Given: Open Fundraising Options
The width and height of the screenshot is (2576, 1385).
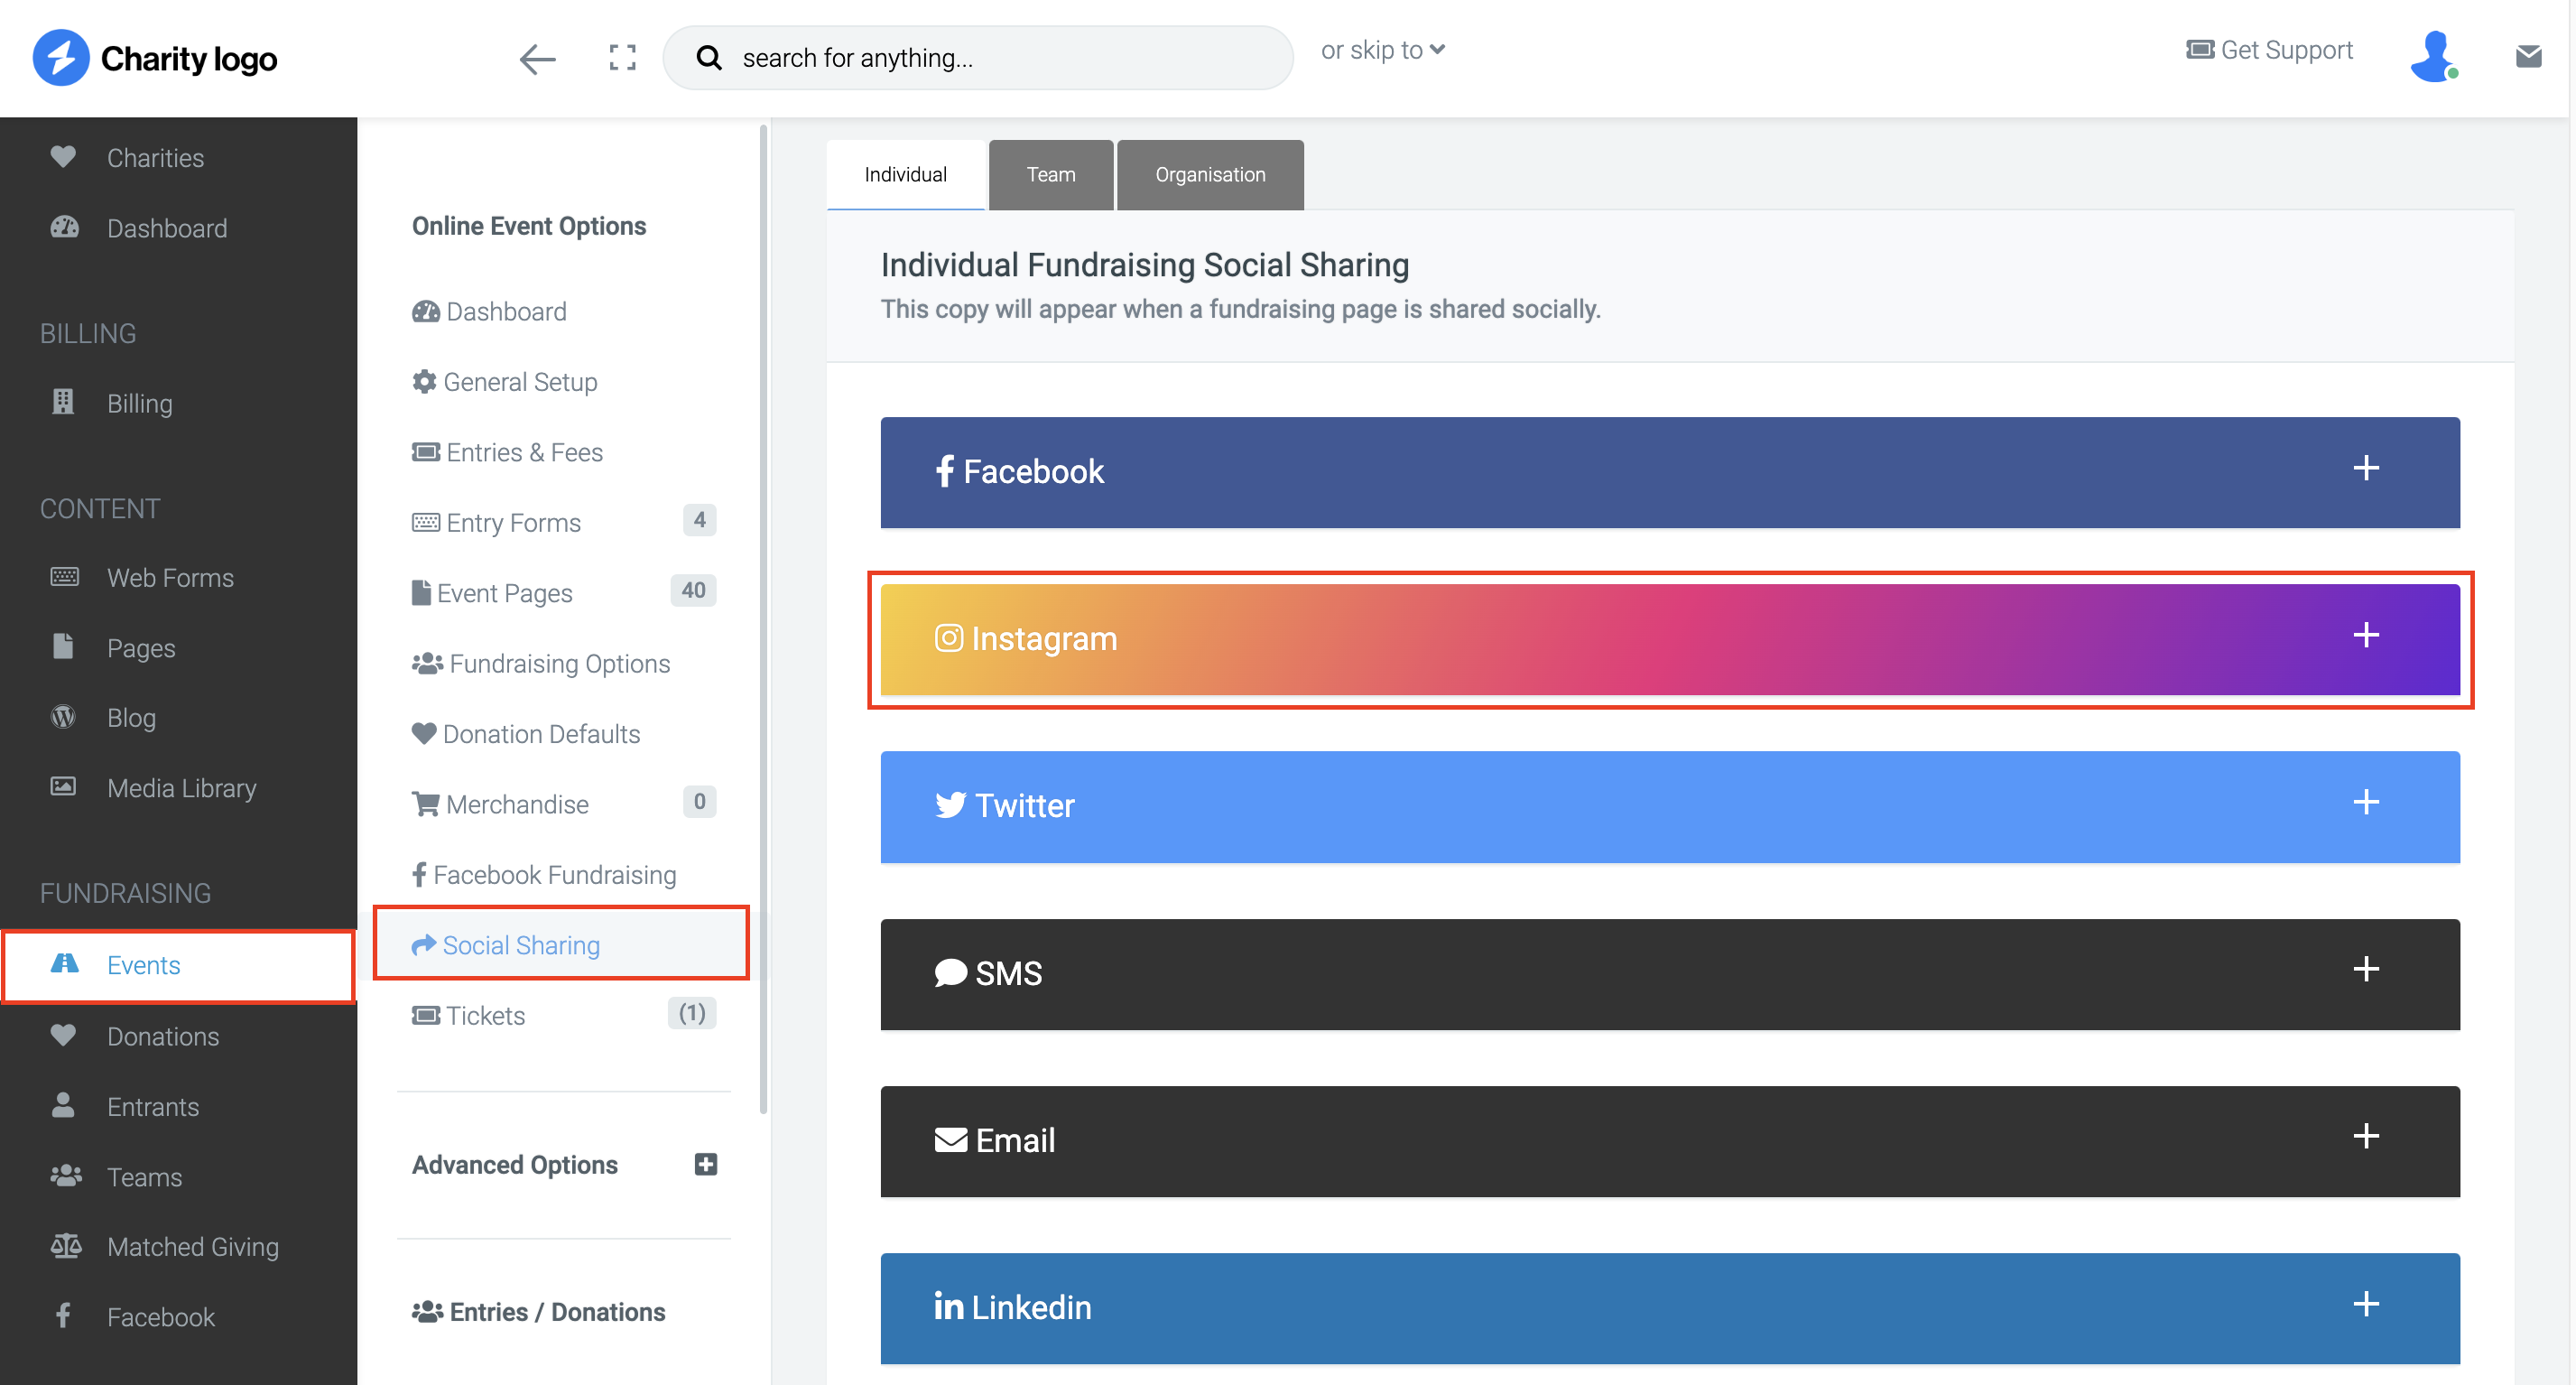Looking at the screenshot, I should (541, 663).
